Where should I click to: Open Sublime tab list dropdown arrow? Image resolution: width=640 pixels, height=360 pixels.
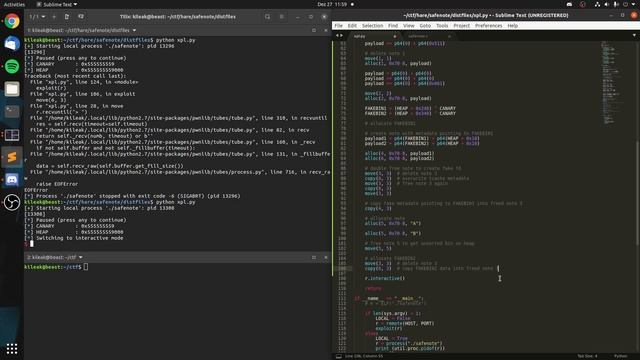pyautogui.click(x=634, y=36)
